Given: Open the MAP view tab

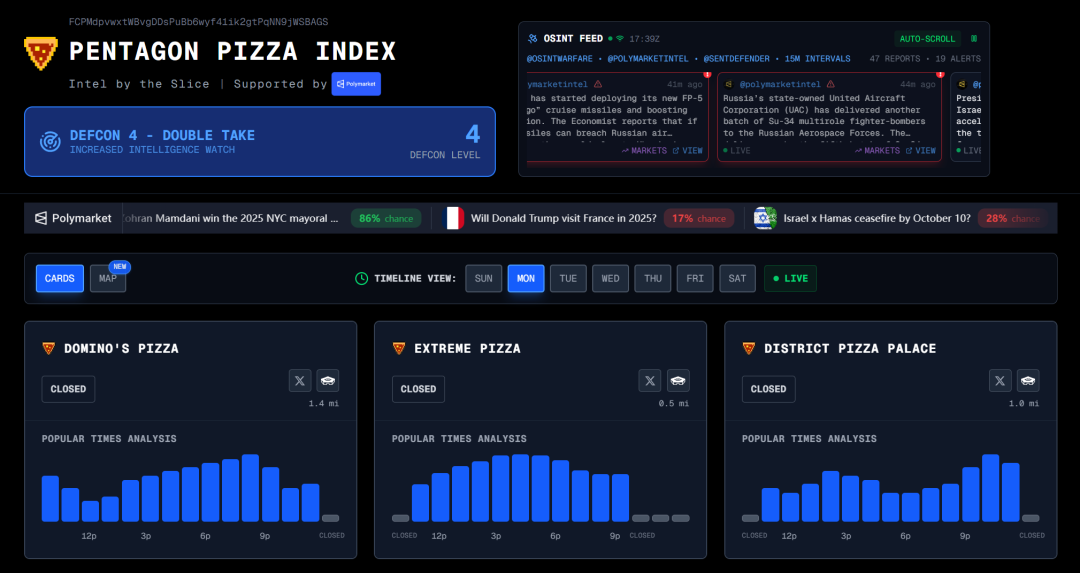Looking at the screenshot, I should pyautogui.click(x=107, y=279).
